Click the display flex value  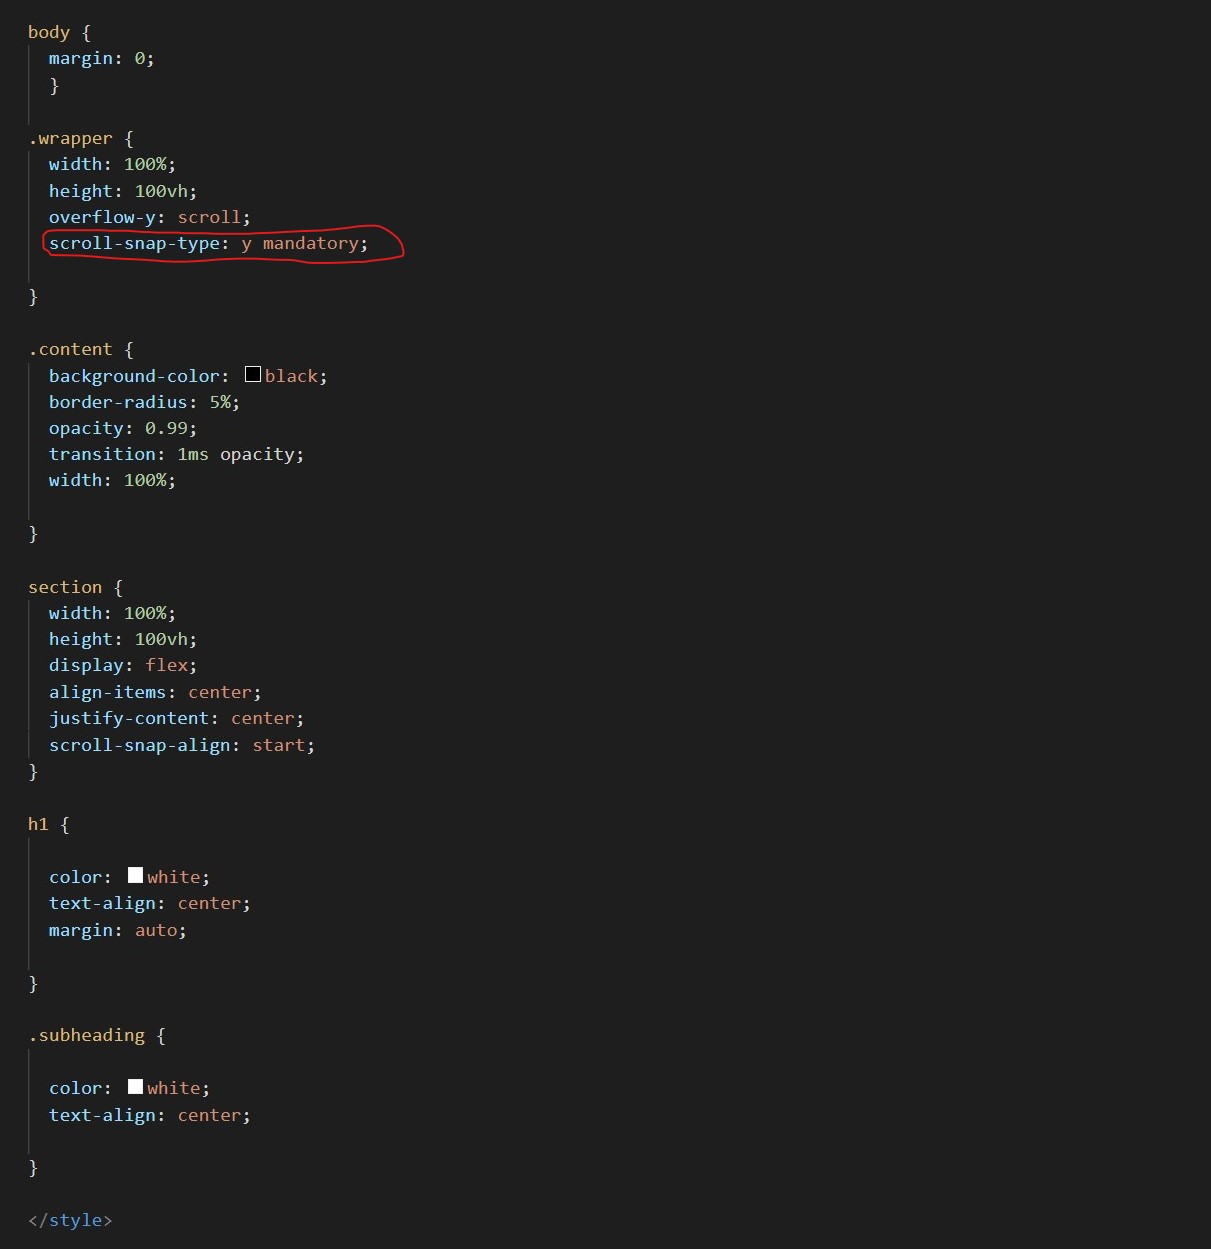coord(166,665)
